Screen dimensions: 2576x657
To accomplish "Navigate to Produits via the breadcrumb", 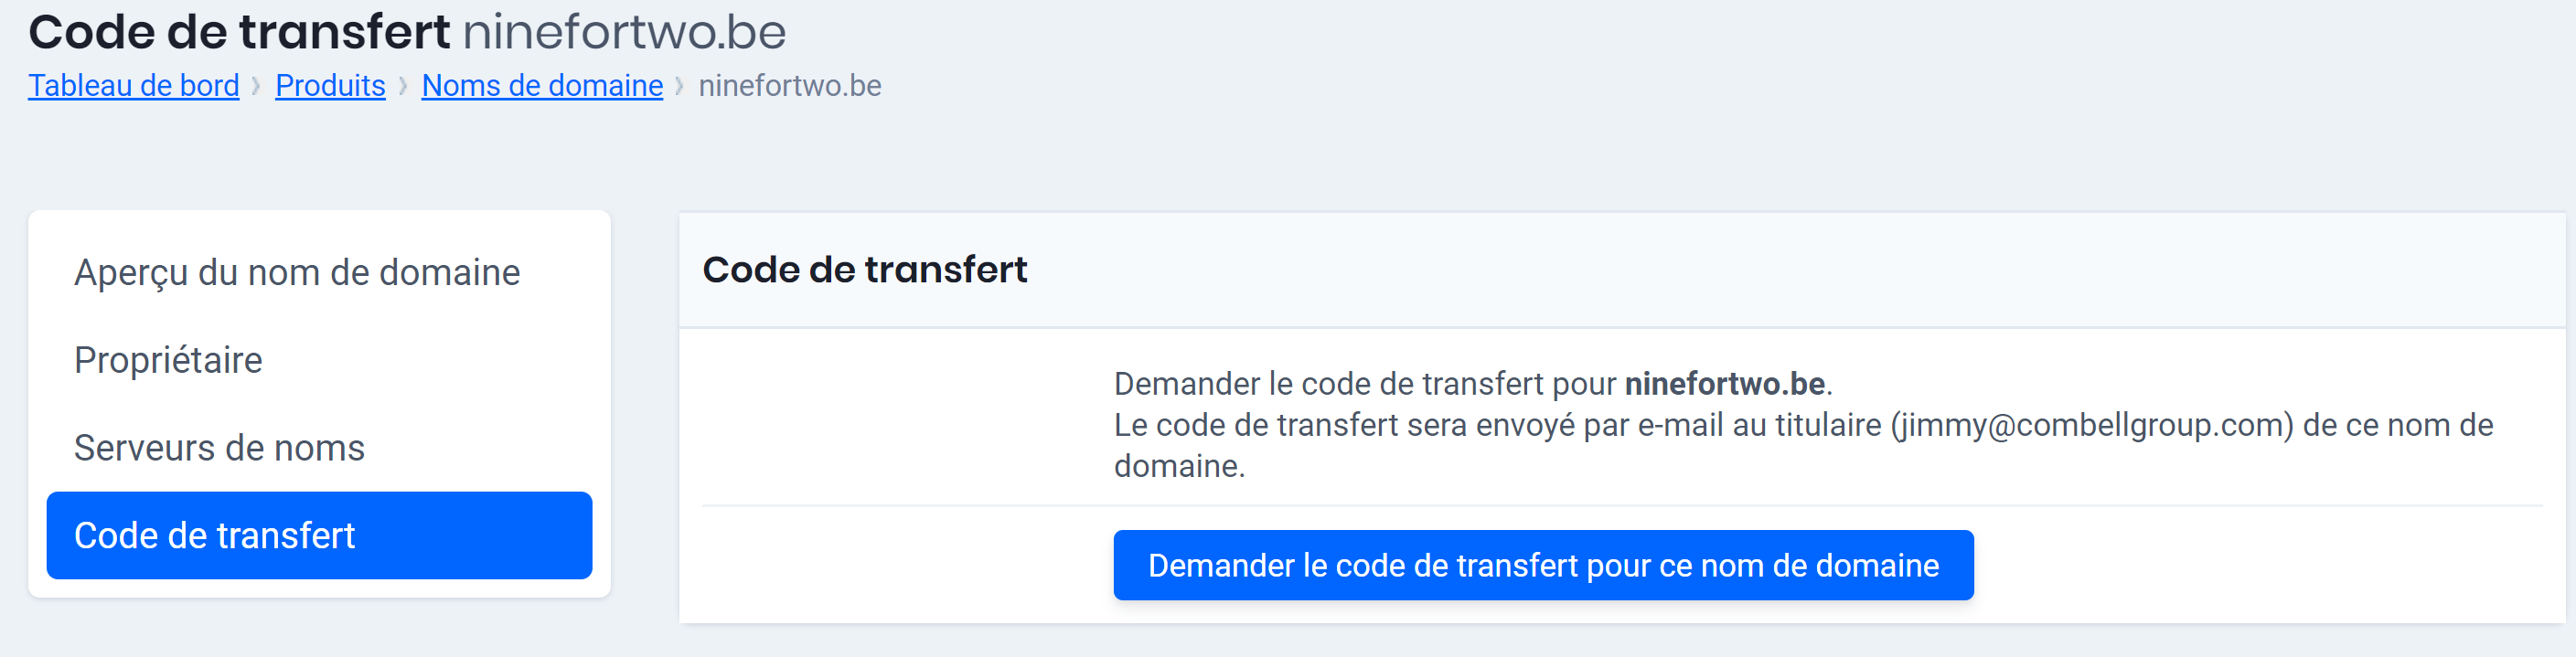I will click(x=330, y=85).
